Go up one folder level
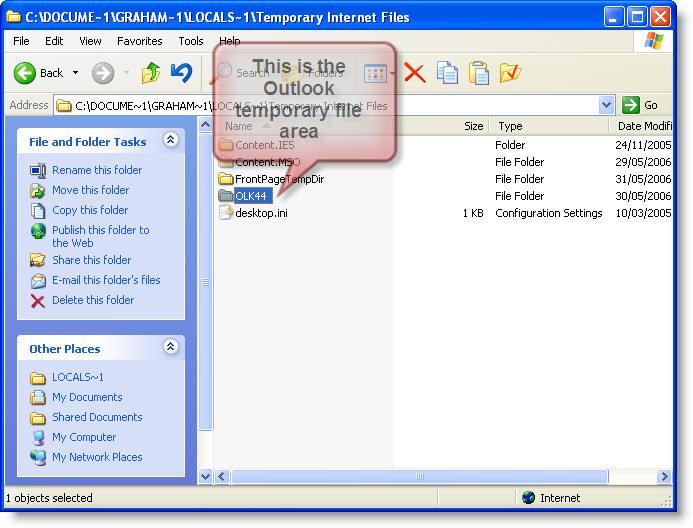Viewport: 693px width, 528px height. point(151,73)
